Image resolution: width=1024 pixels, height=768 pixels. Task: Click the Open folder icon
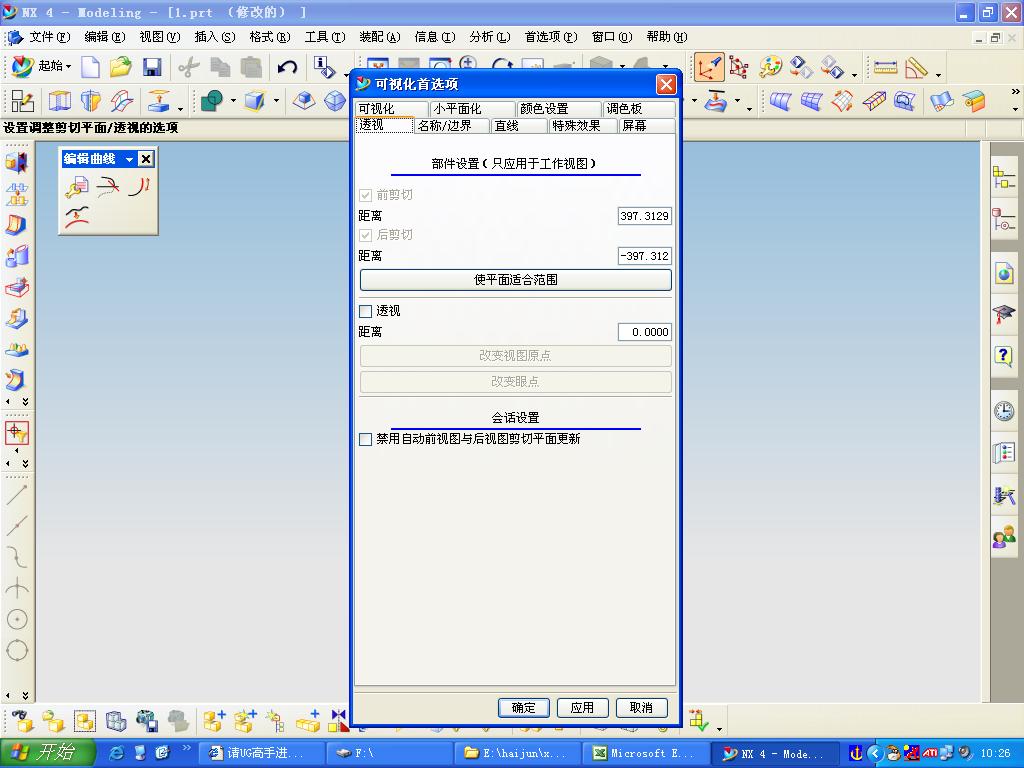[x=121, y=67]
